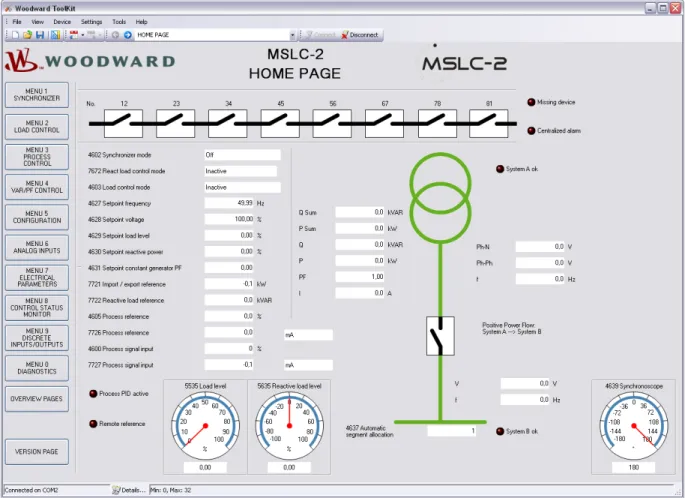Viewport: 685px width, 498px height.
Task: Click the Details... status bar button
Action: tap(129, 490)
